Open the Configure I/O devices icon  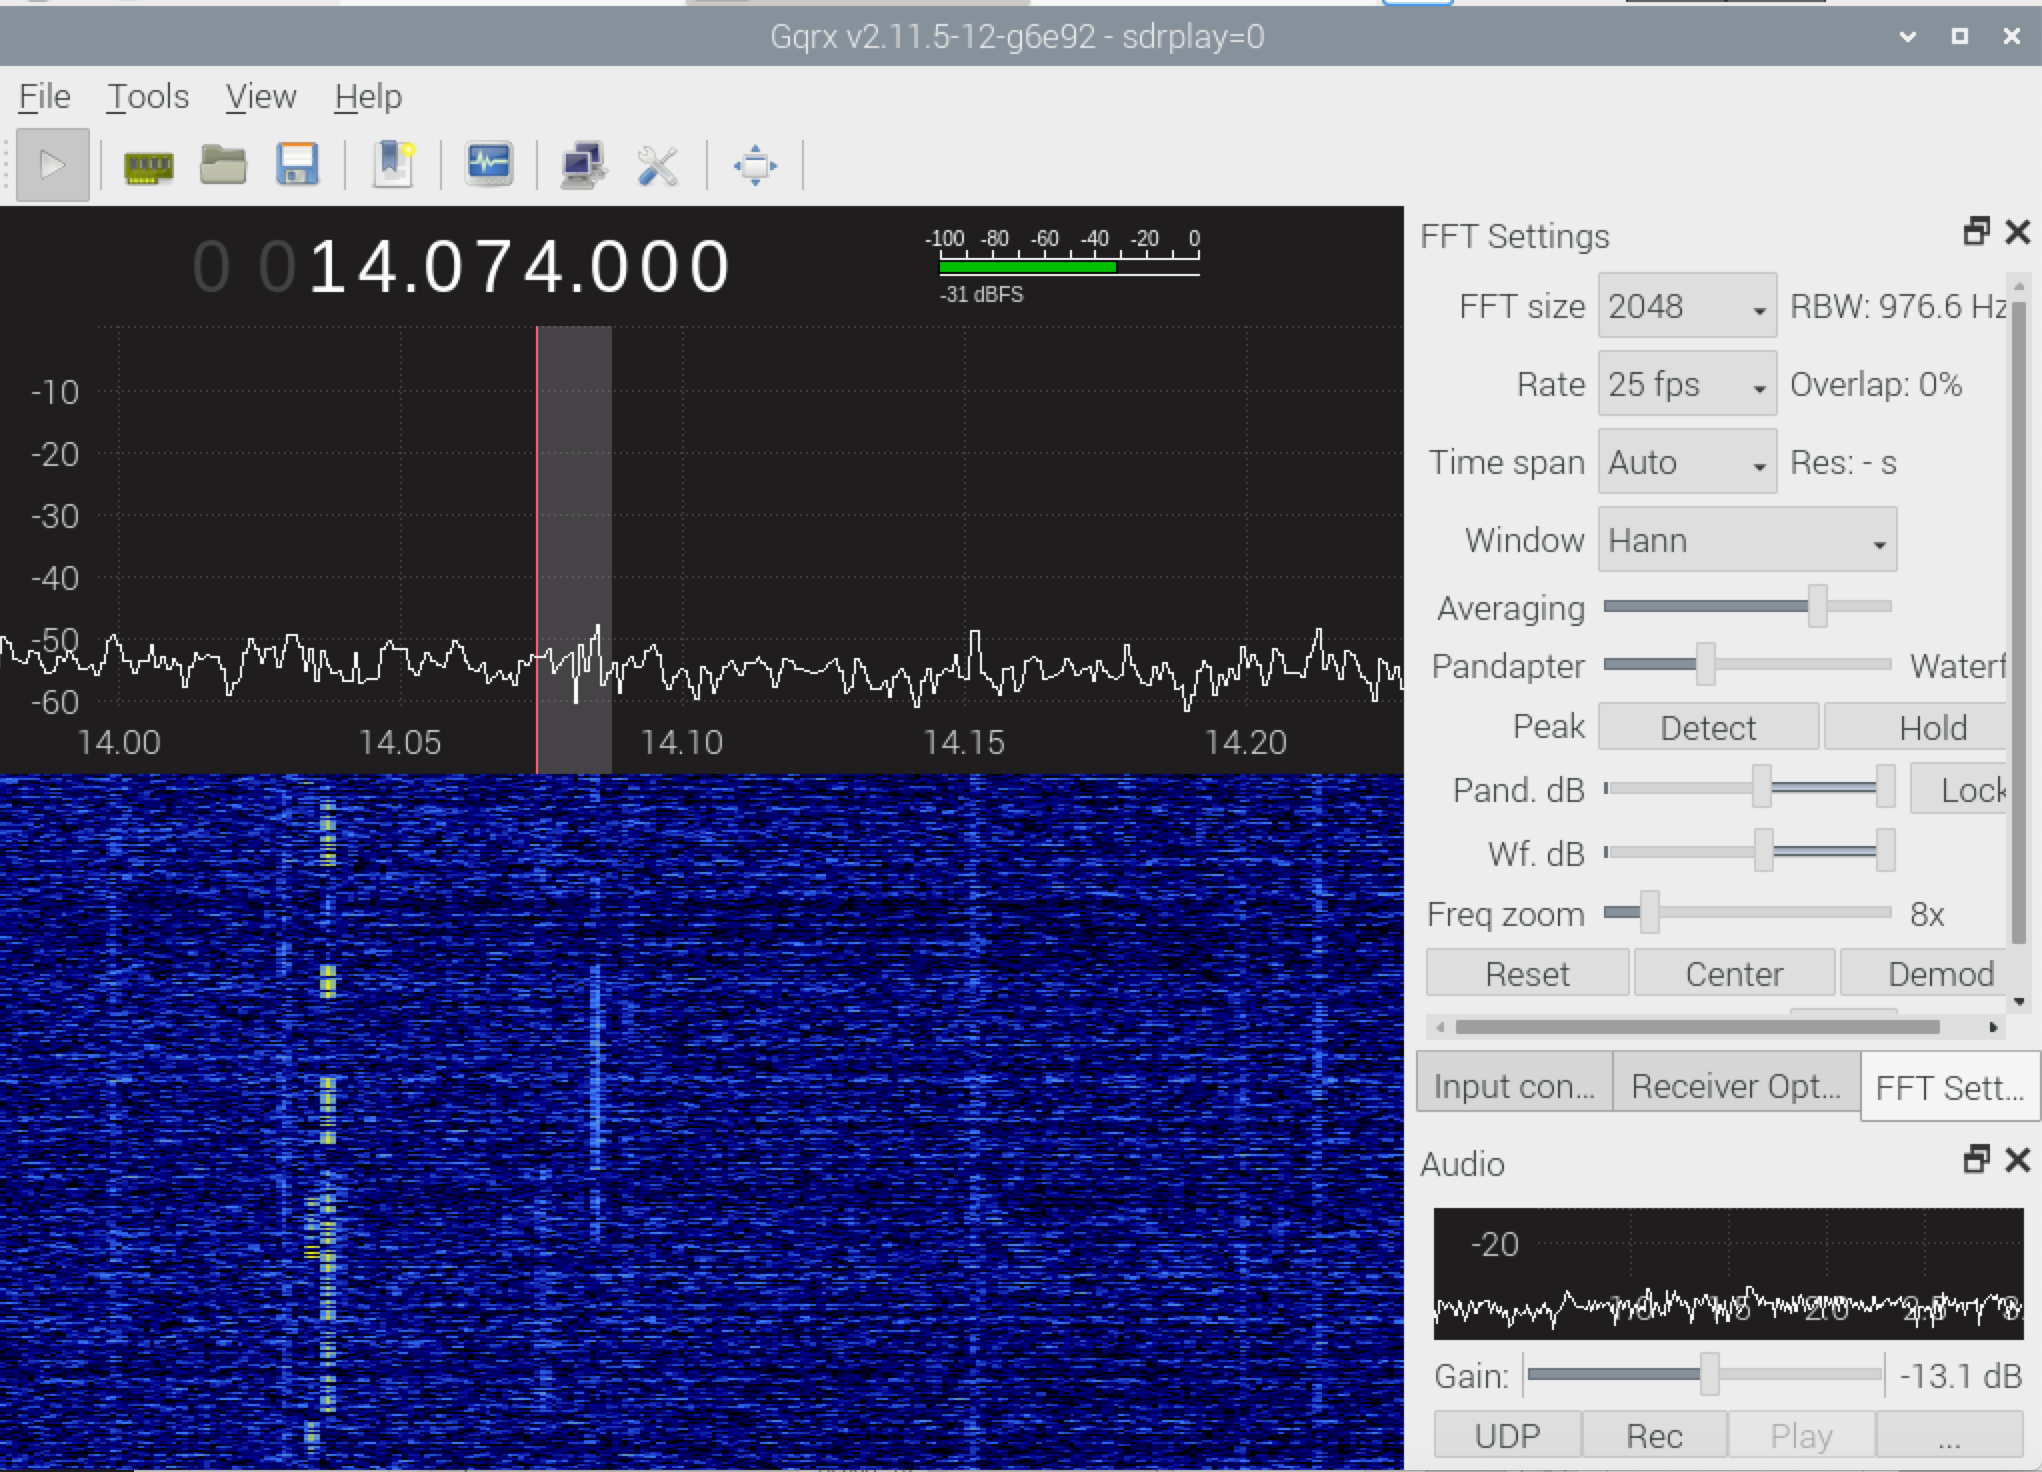[148, 166]
